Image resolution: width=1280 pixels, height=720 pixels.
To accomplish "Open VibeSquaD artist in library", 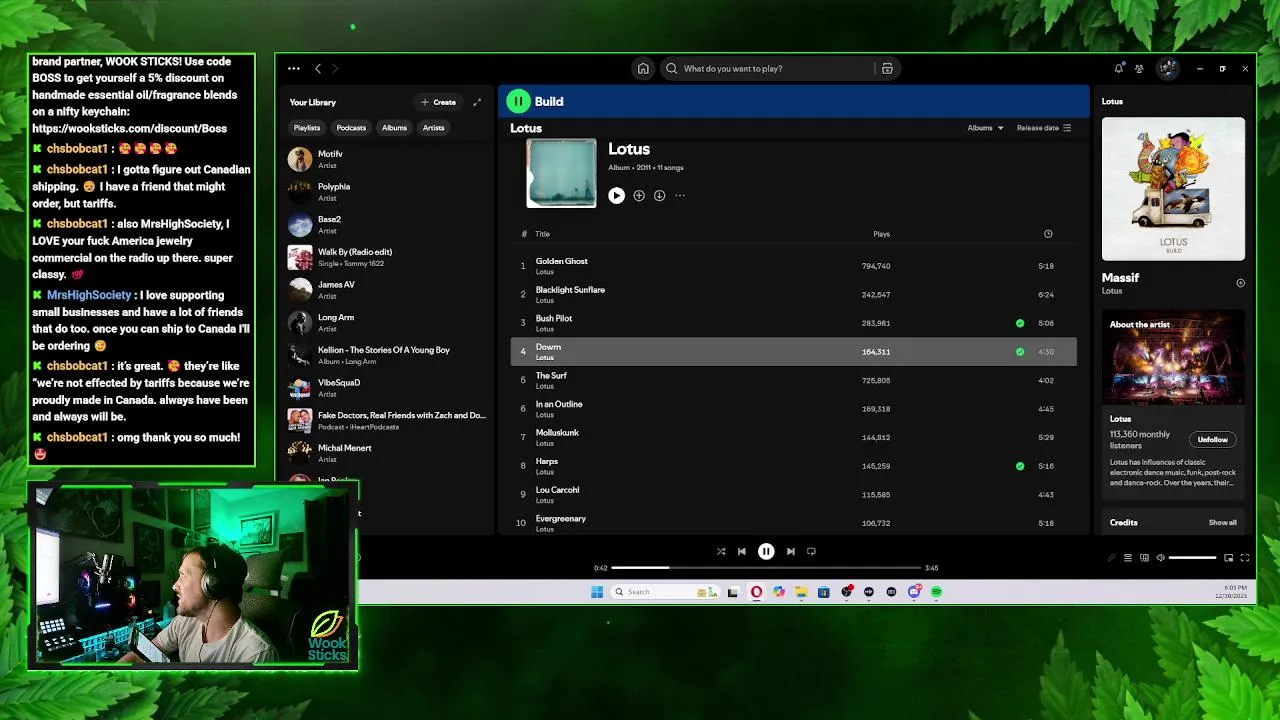I will [x=384, y=388].
